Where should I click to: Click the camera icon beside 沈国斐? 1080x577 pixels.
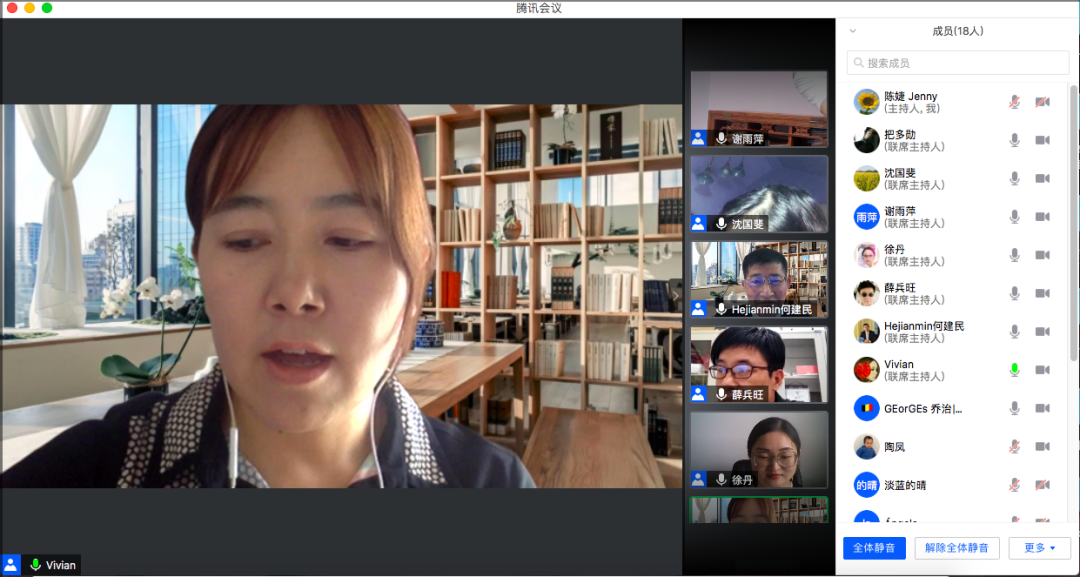(x=1042, y=178)
